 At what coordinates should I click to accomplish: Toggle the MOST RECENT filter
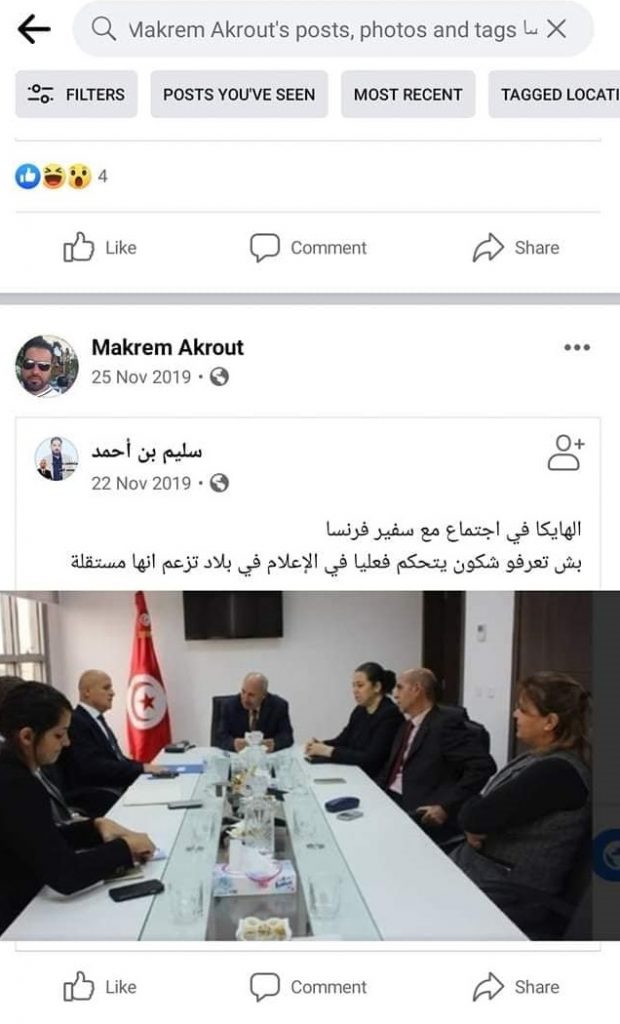coord(408,94)
